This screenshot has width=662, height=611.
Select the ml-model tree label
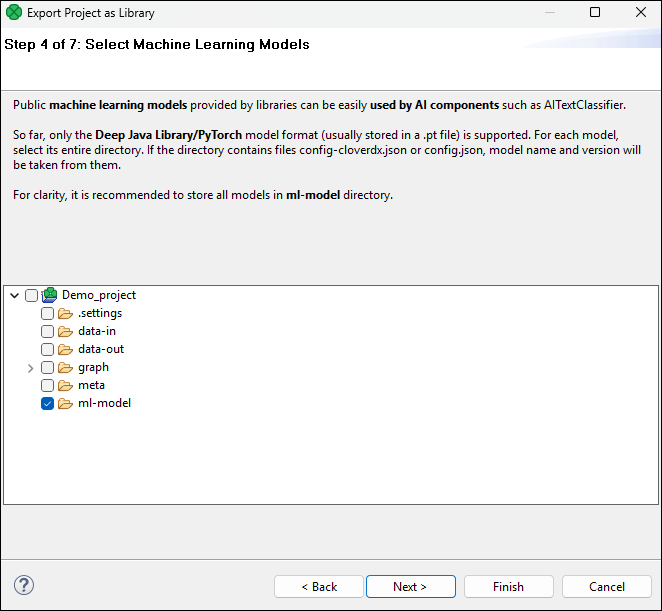pos(104,403)
